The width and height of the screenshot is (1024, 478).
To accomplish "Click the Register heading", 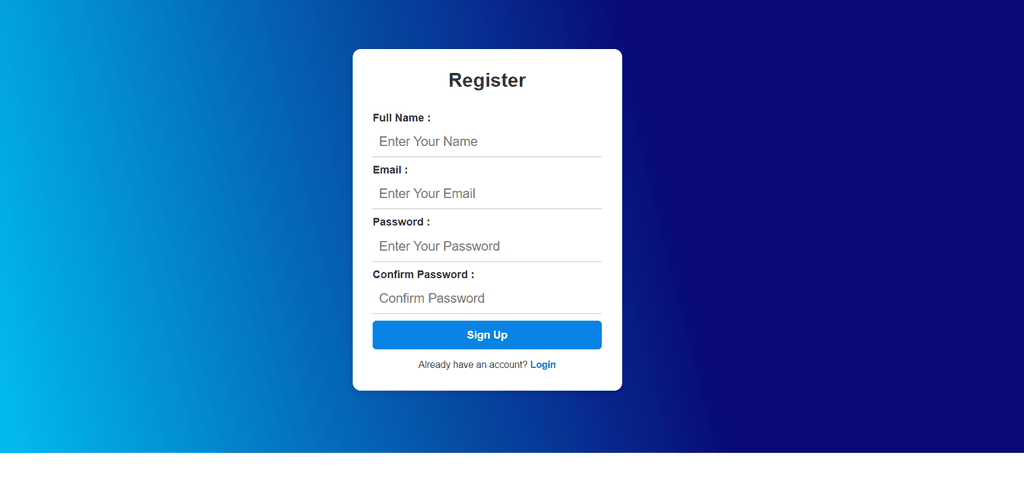I will [487, 81].
